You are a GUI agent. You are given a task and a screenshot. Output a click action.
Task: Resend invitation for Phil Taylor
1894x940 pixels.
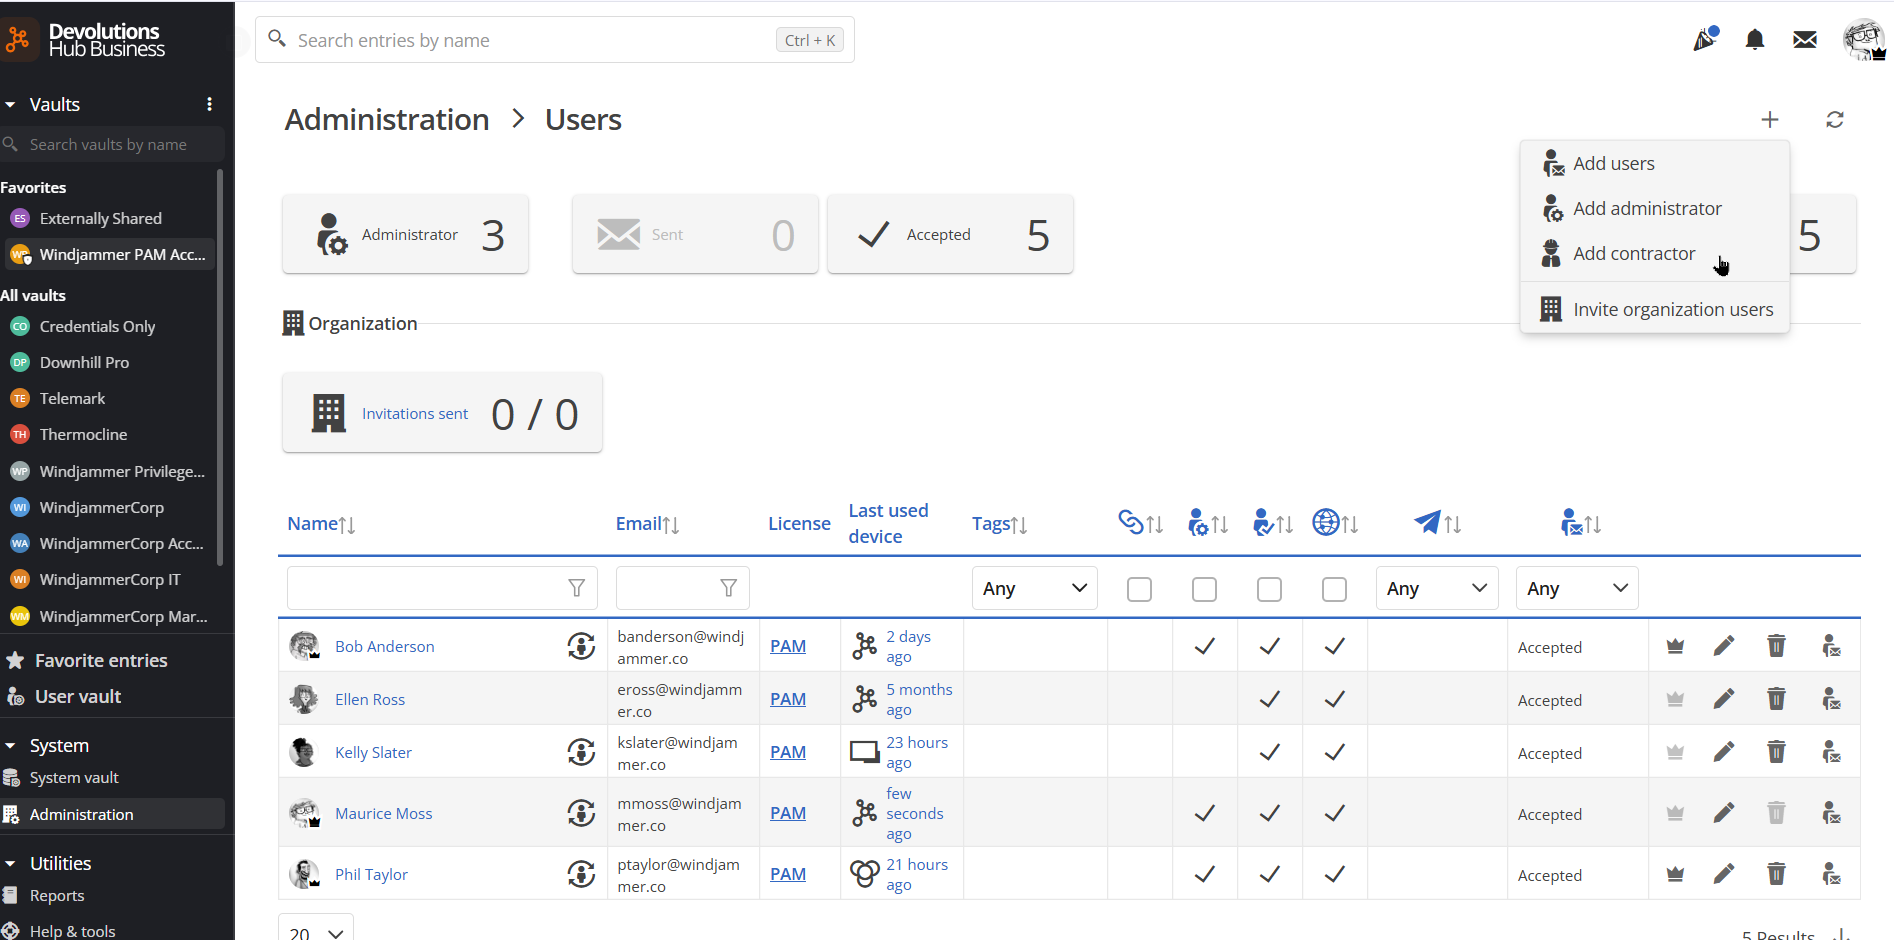tap(1831, 873)
